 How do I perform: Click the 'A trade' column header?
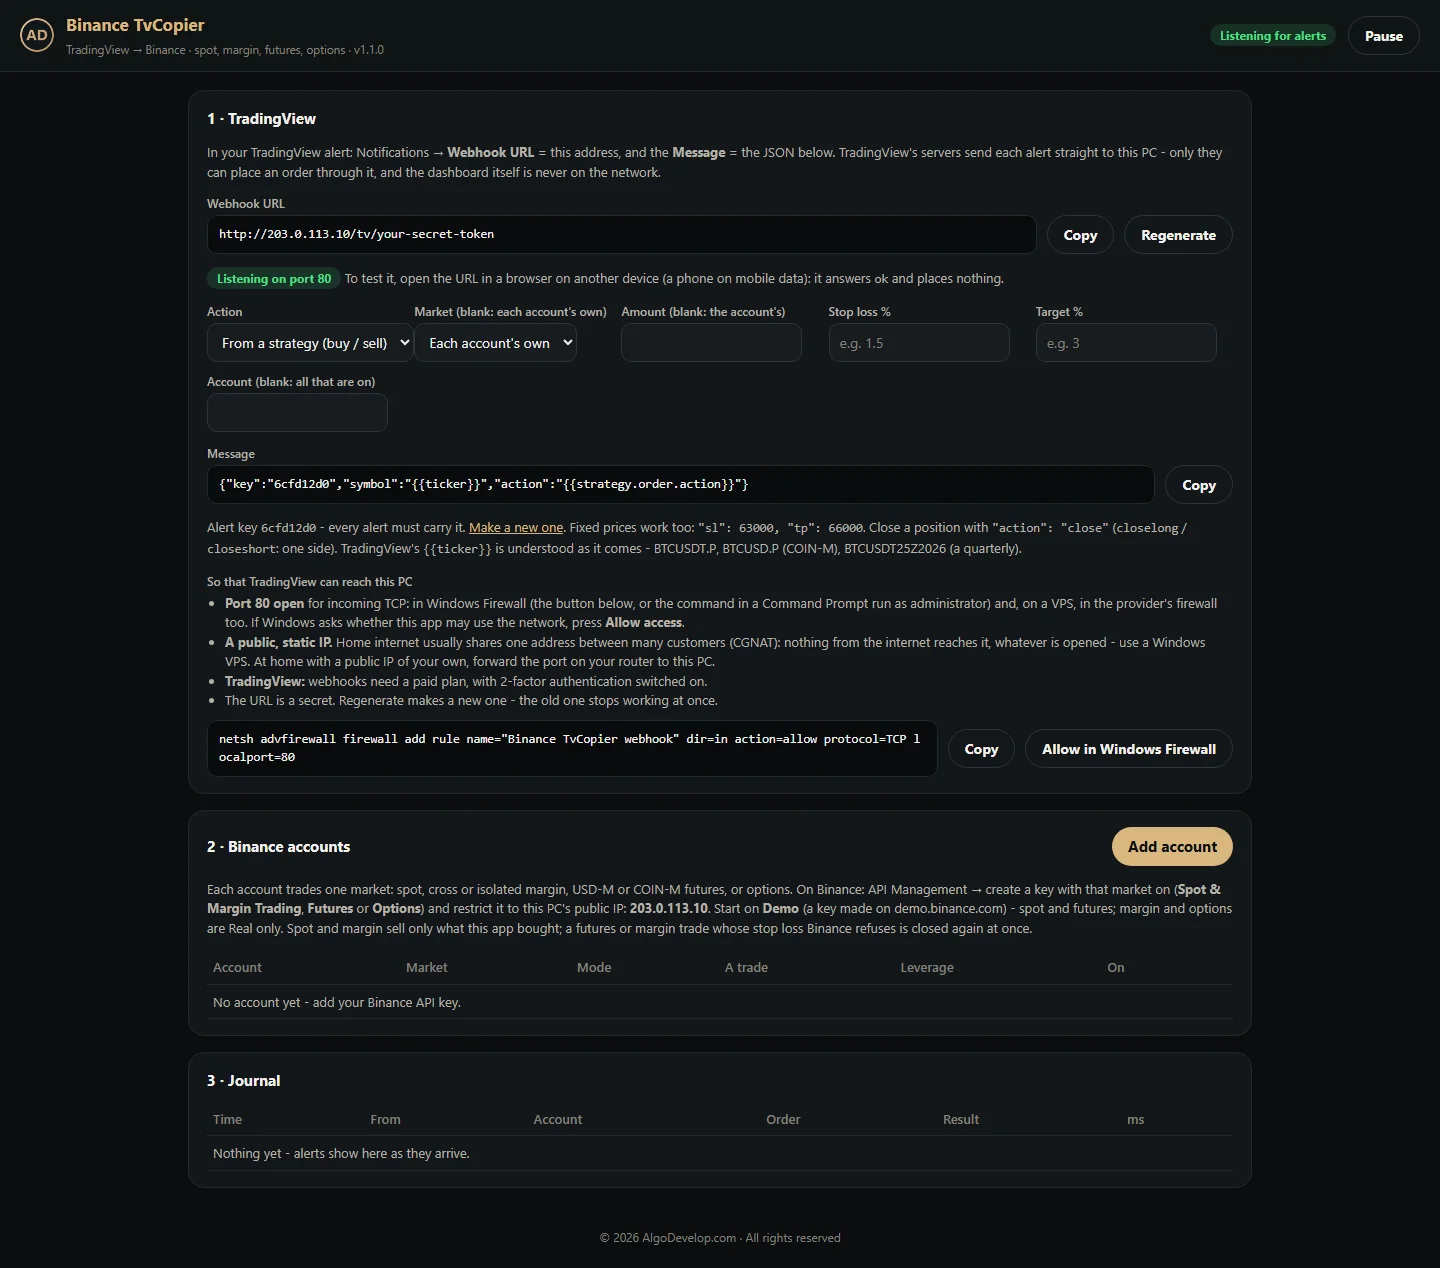coord(747,968)
